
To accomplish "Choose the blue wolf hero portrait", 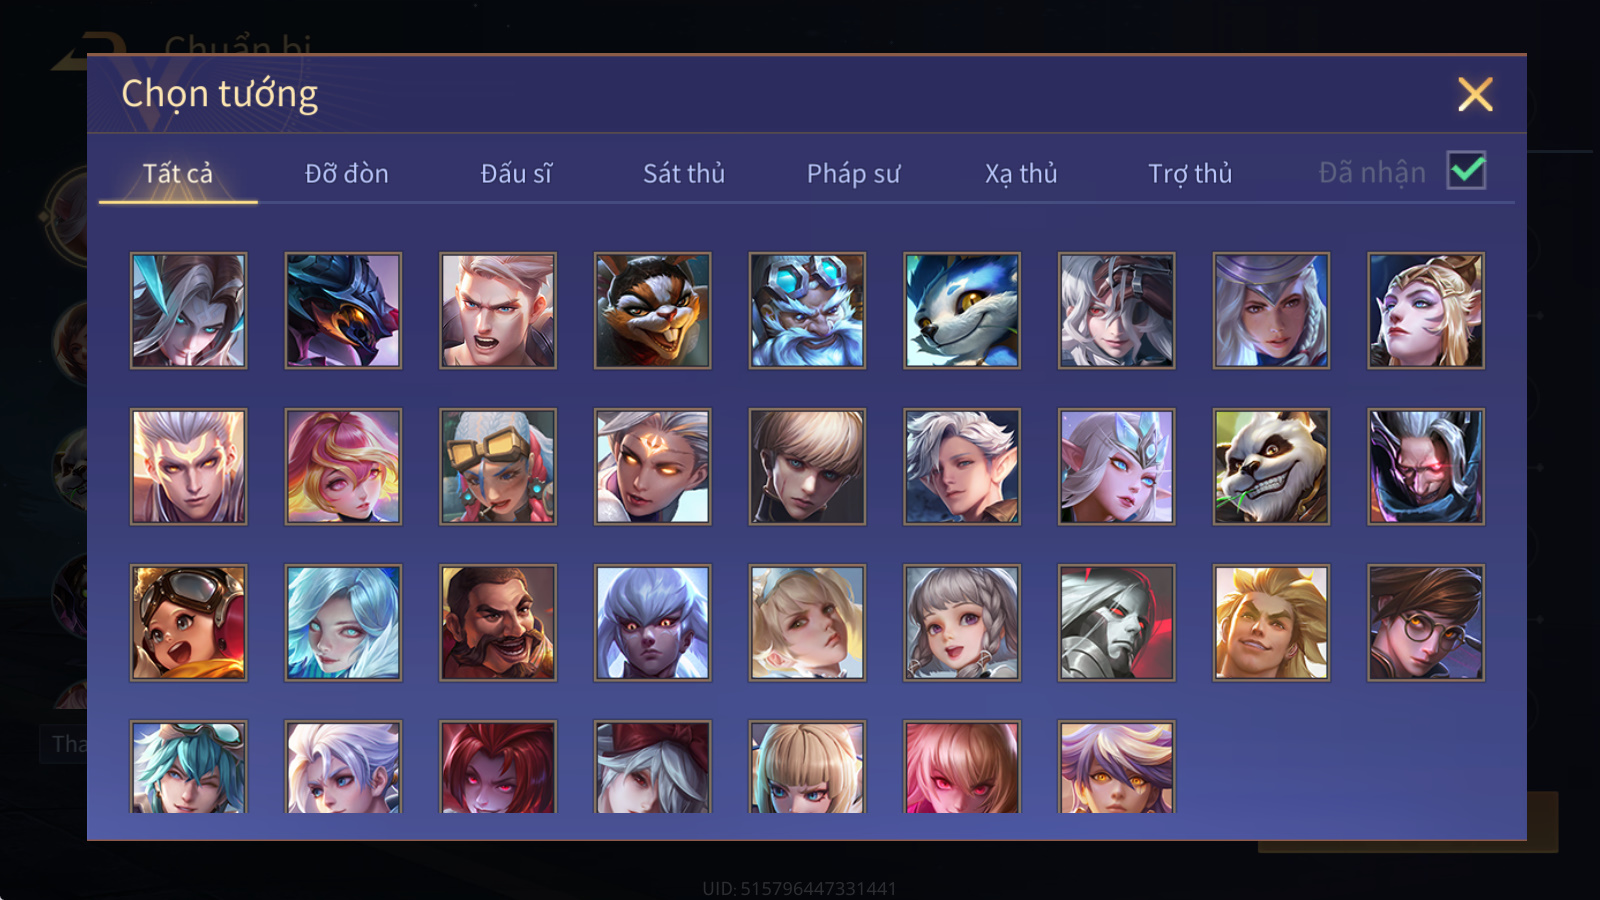I will [x=962, y=310].
